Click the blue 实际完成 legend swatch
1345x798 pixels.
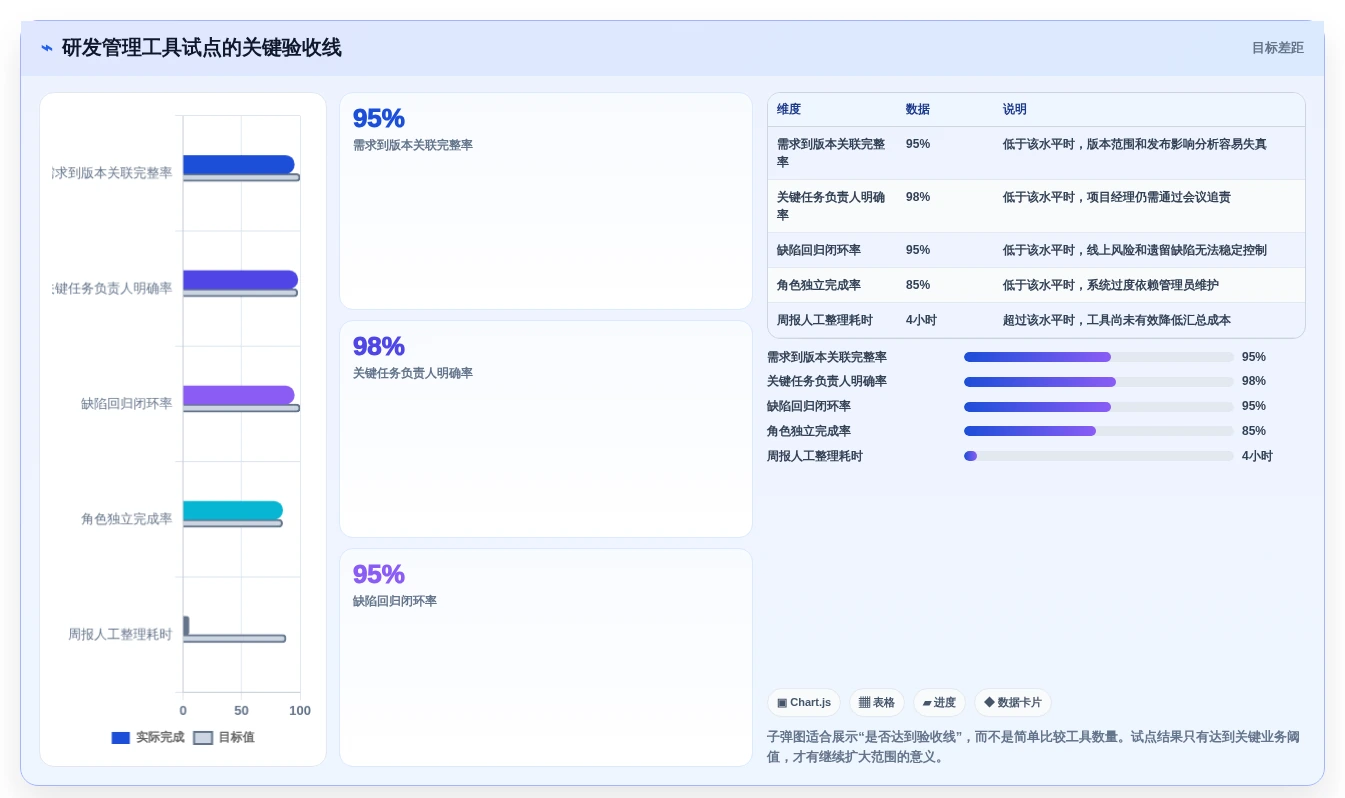click(121, 738)
